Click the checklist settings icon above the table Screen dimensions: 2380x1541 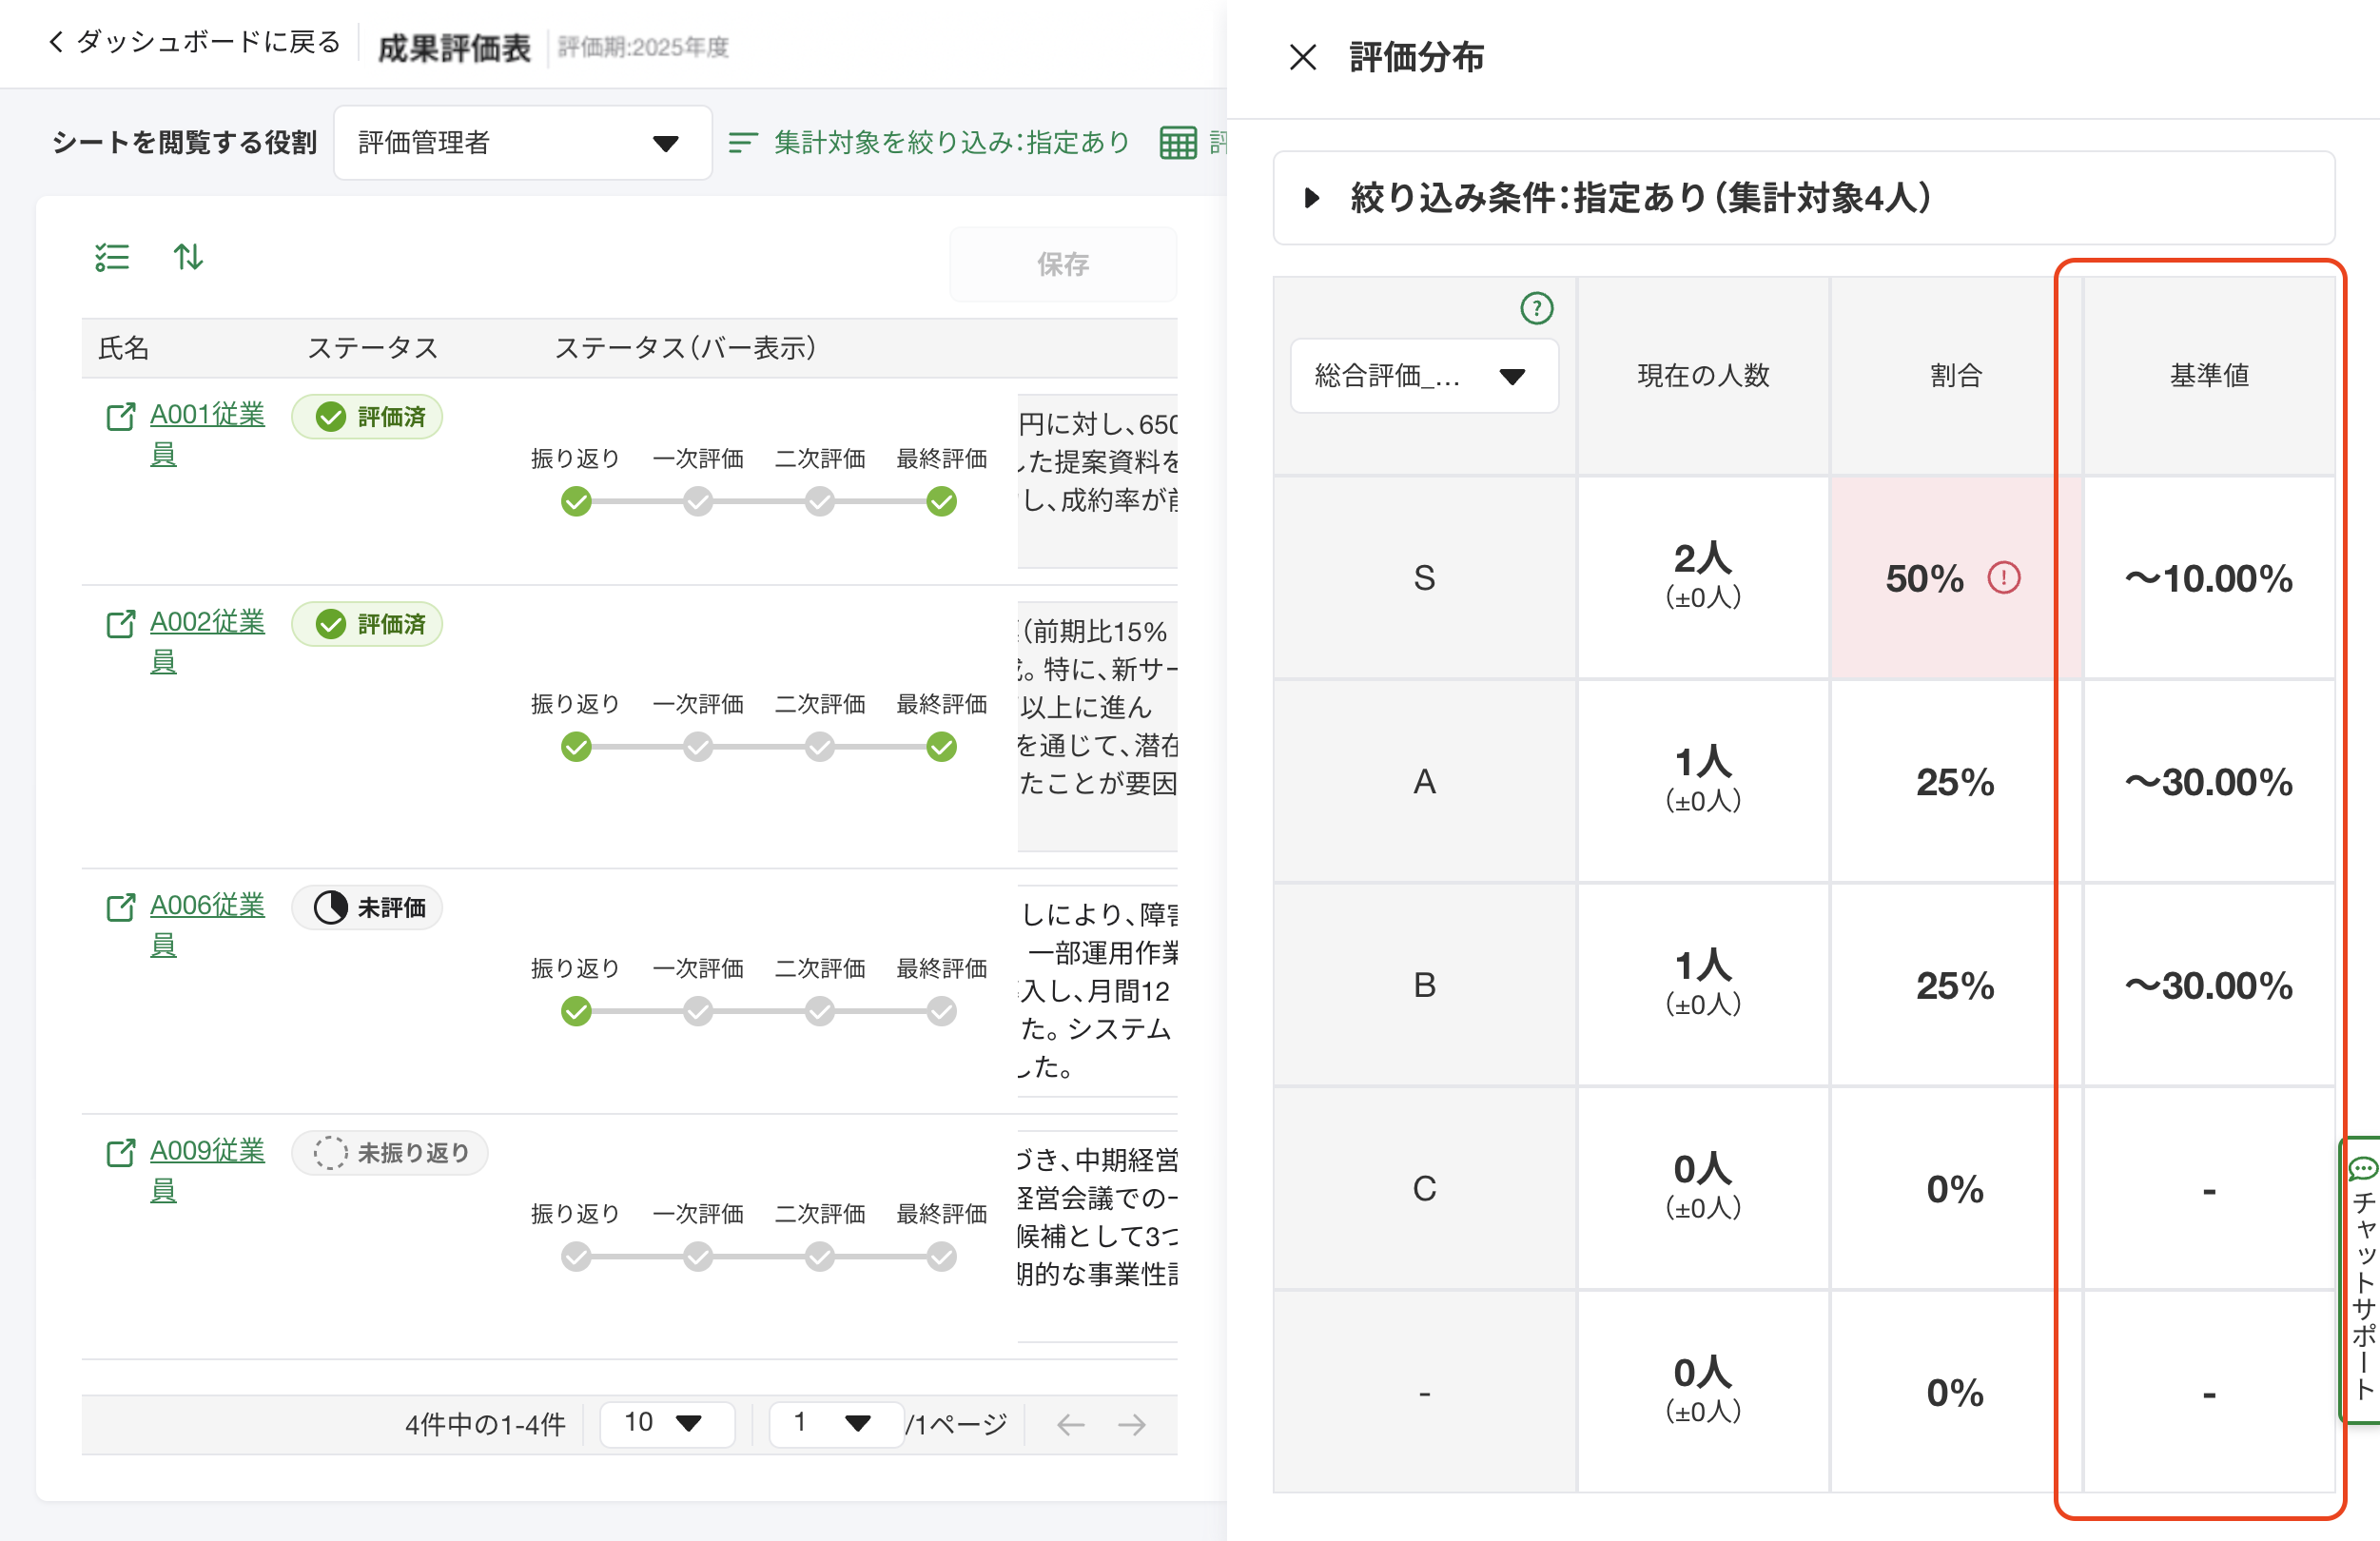click(x=112, y=258)
